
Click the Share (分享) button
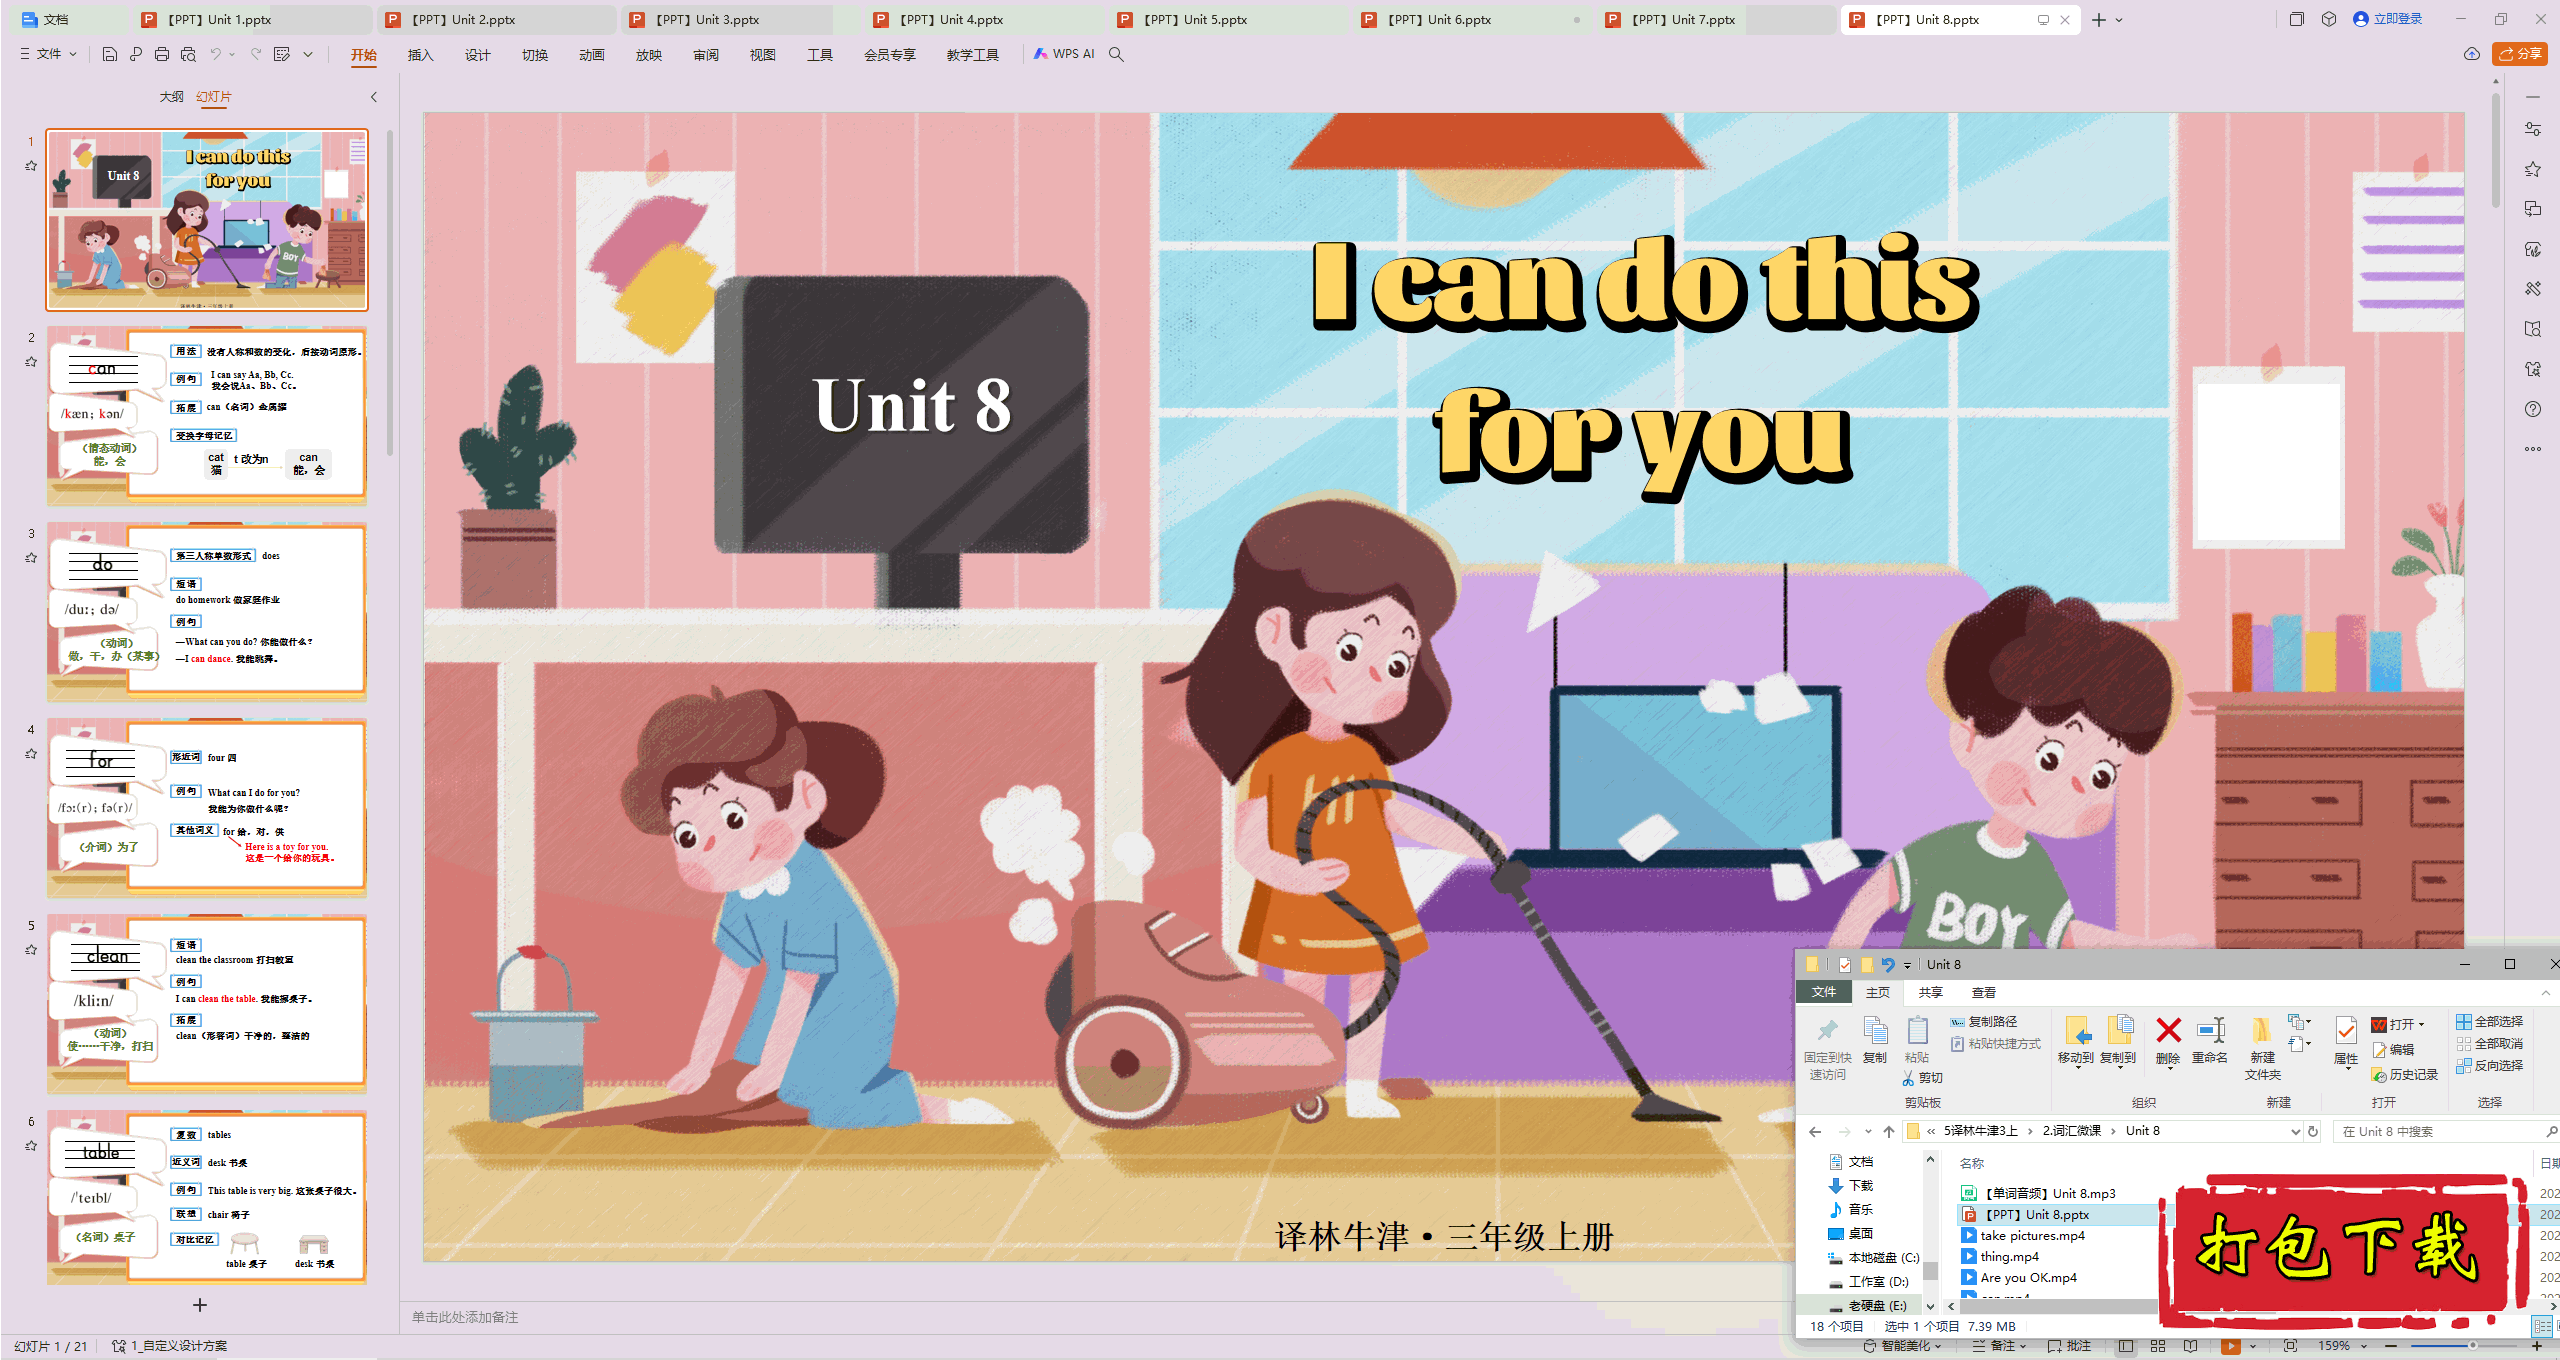point(2520,54)
